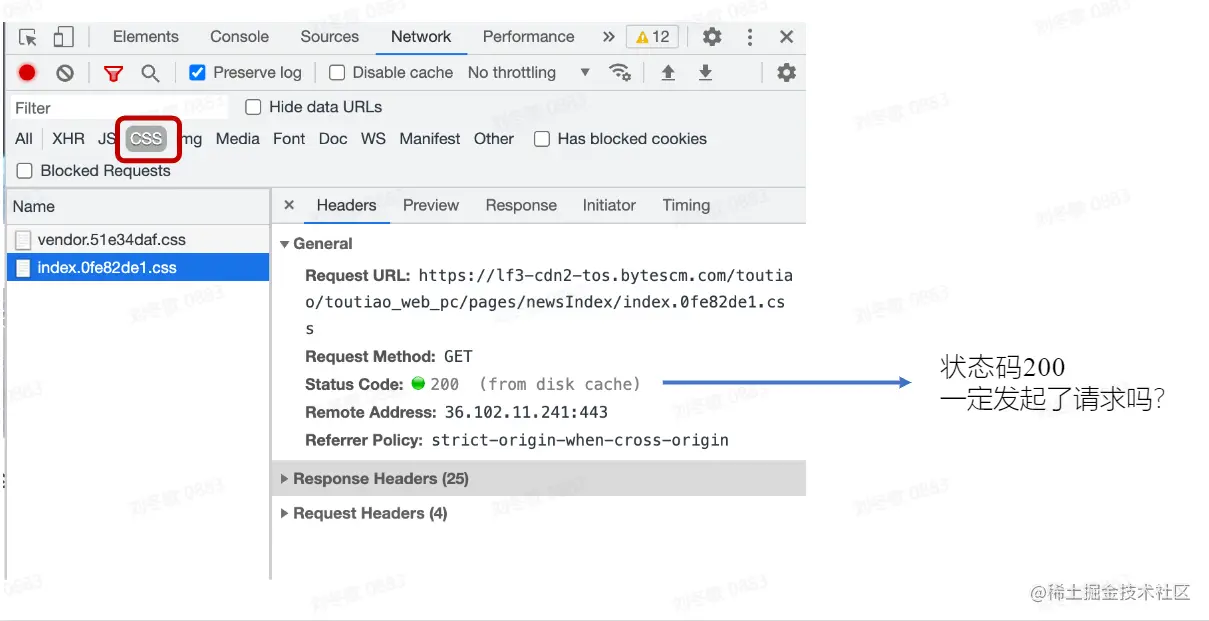
Task: Switch to the Console tab
Action: (239, 37)
